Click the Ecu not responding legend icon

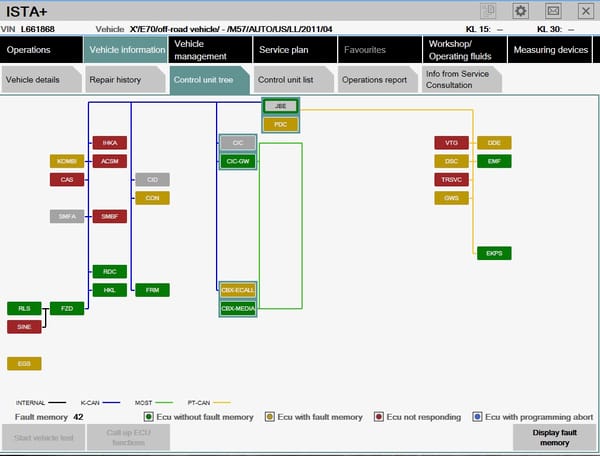click(379, 417)
